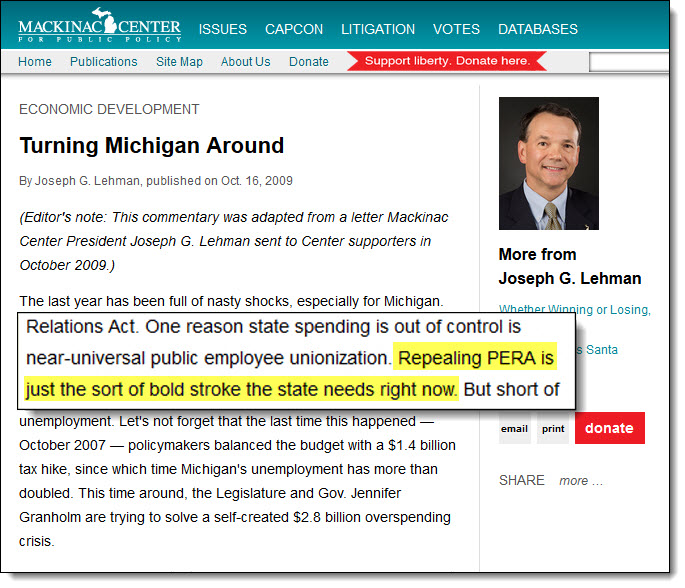Click the Site Map link

[x=179, y=62]
